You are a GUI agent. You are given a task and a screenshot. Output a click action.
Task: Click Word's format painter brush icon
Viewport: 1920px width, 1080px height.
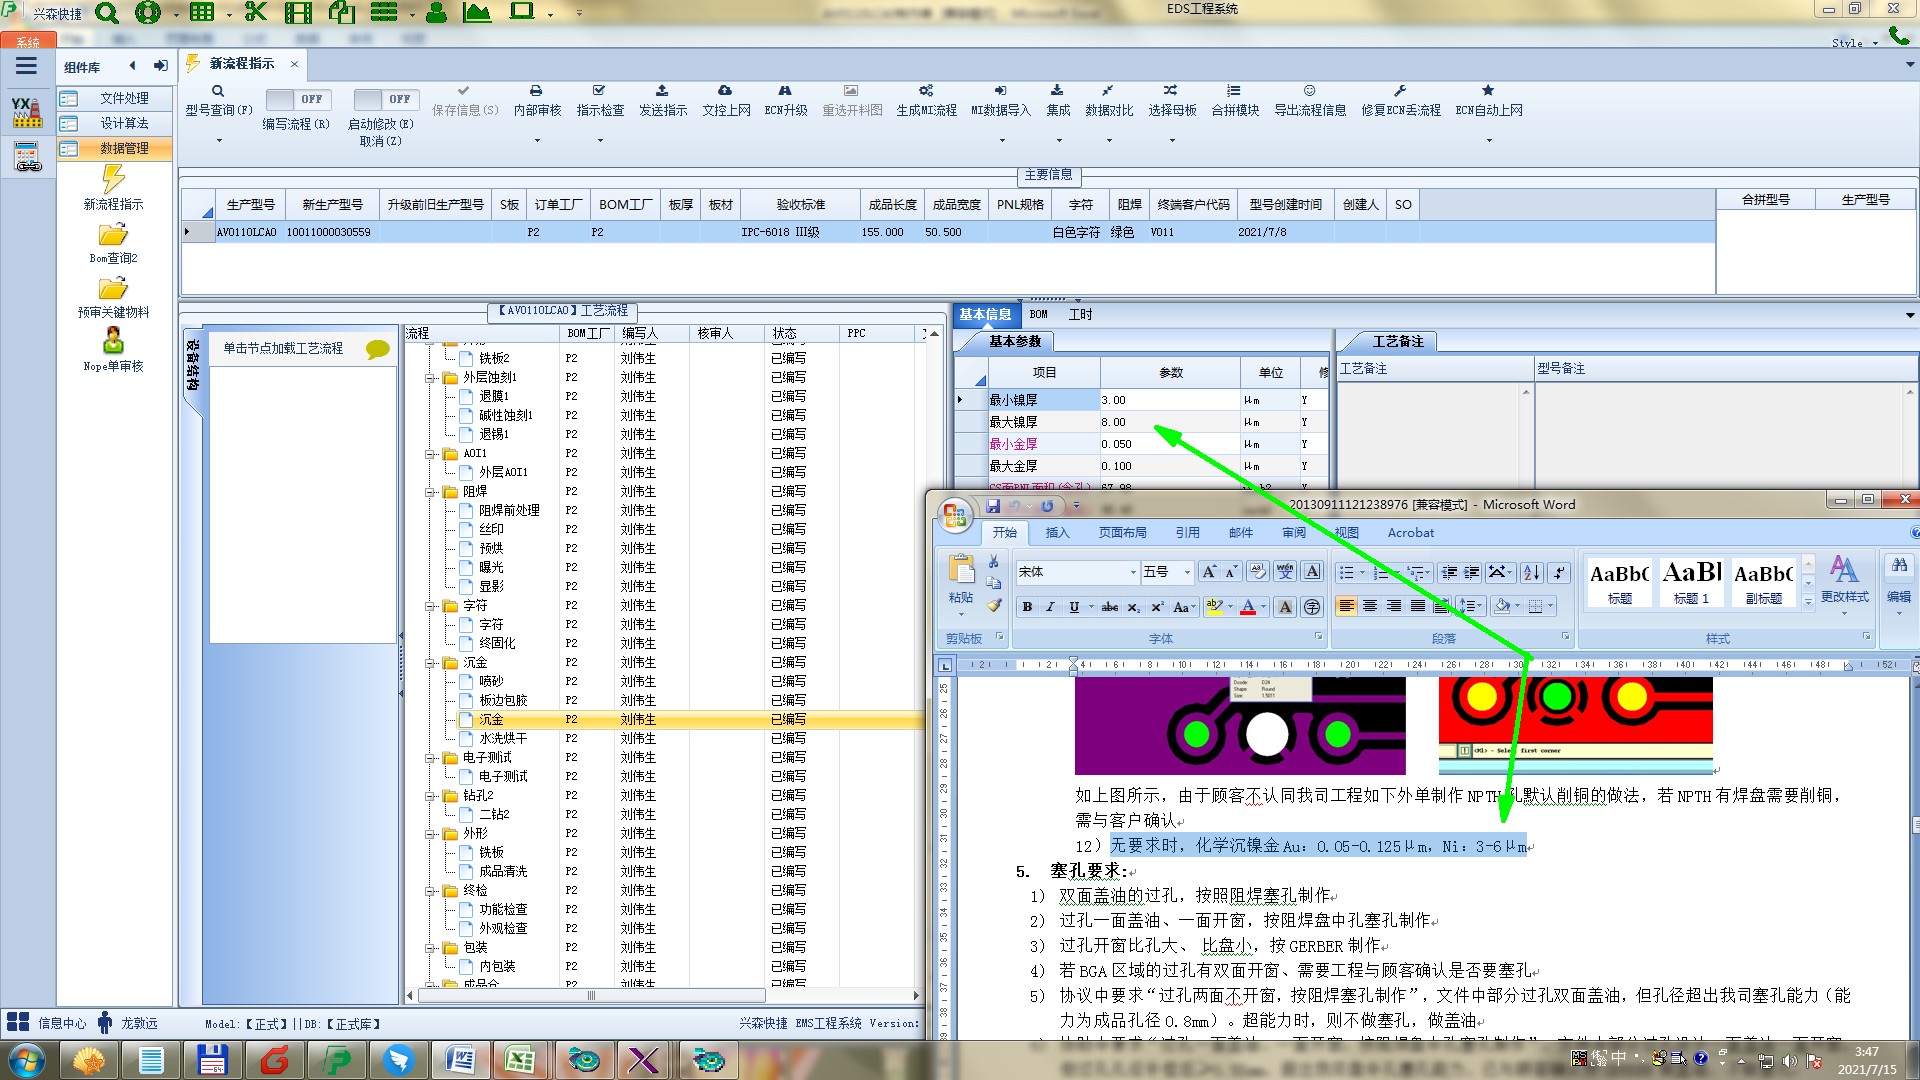point(994,605)
